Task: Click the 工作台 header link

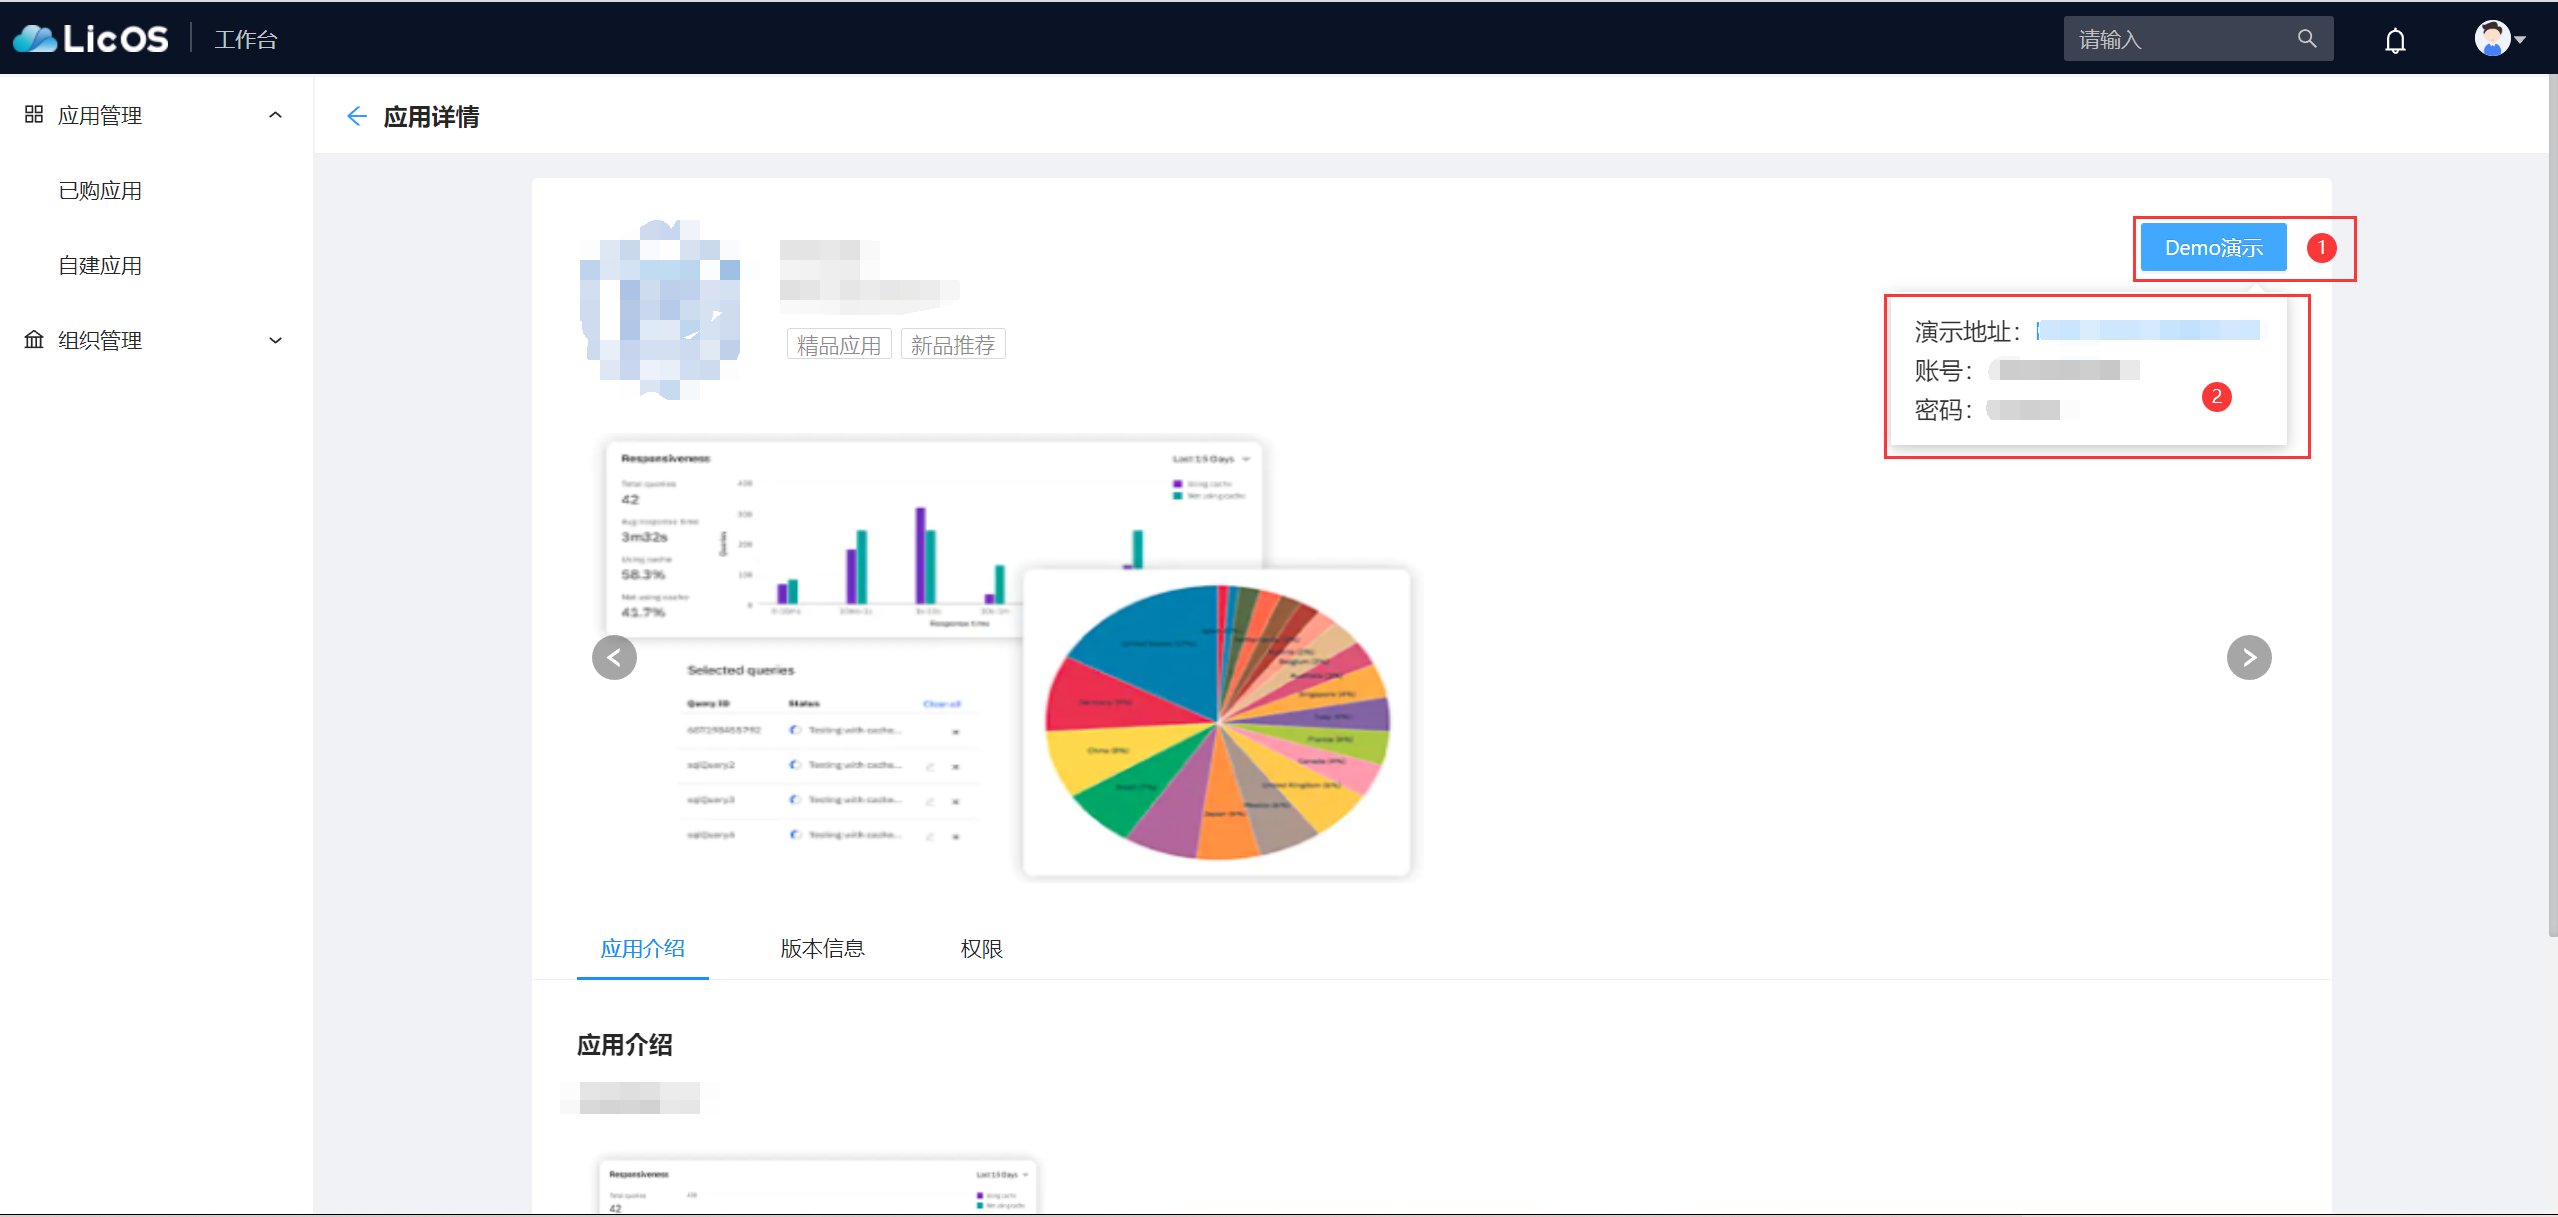Action: [246, 40]
